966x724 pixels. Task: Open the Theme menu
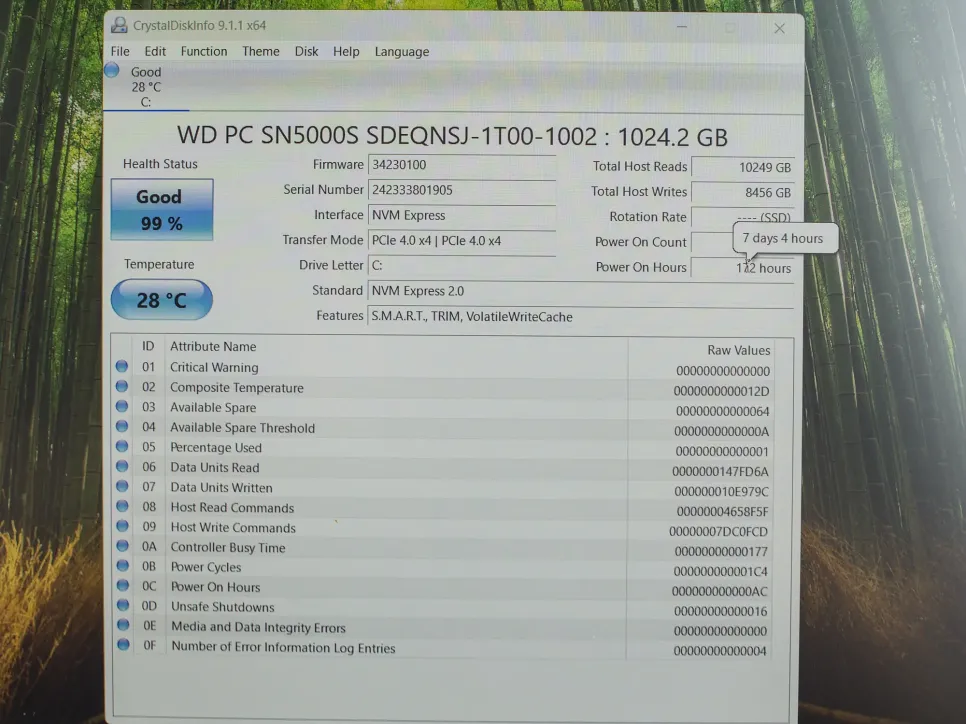[261, 51]
